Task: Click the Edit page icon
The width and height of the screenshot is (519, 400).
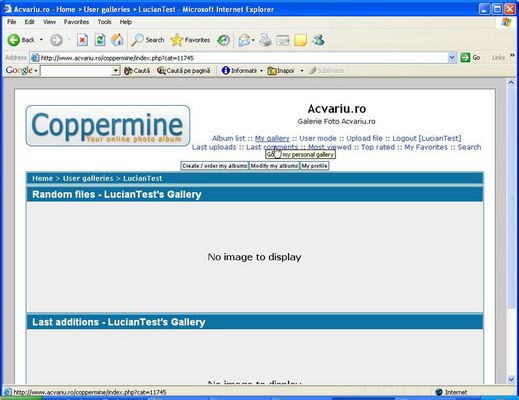Action: pos(283,41)
